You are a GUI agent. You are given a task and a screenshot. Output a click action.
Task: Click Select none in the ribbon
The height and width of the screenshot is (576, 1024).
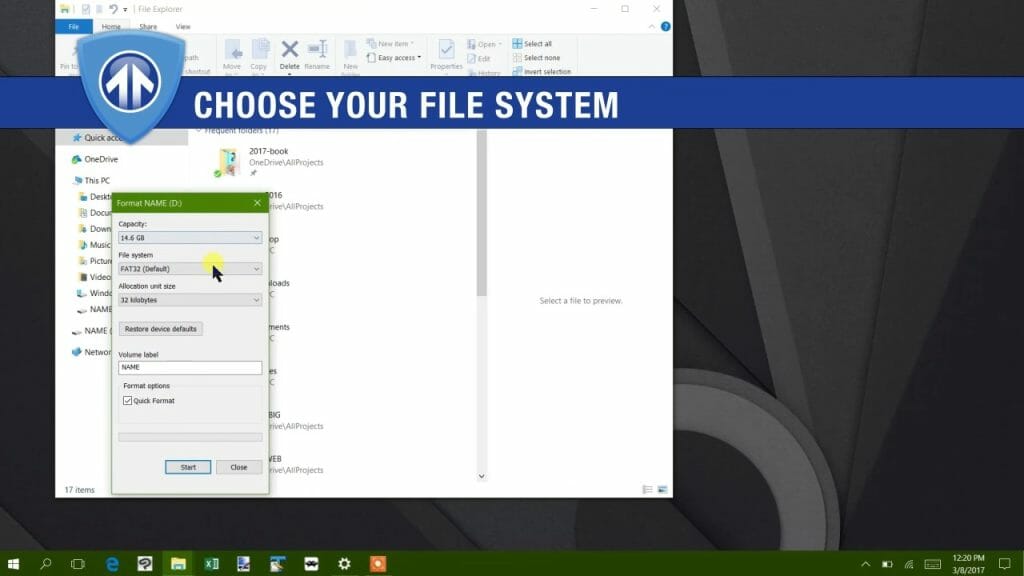pyautogui.click(x=536, y=57)
